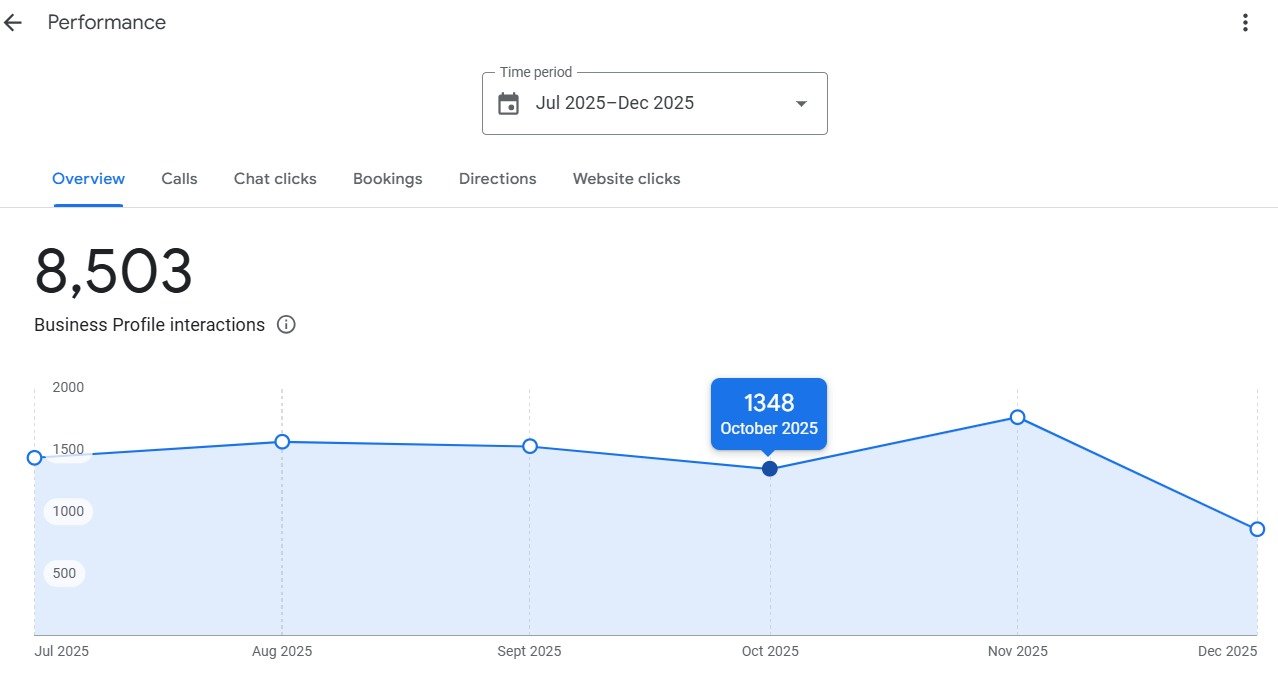1278x681 pixels.
Task: Switch to the Chat clicks tab
Action: pos(275,179)
